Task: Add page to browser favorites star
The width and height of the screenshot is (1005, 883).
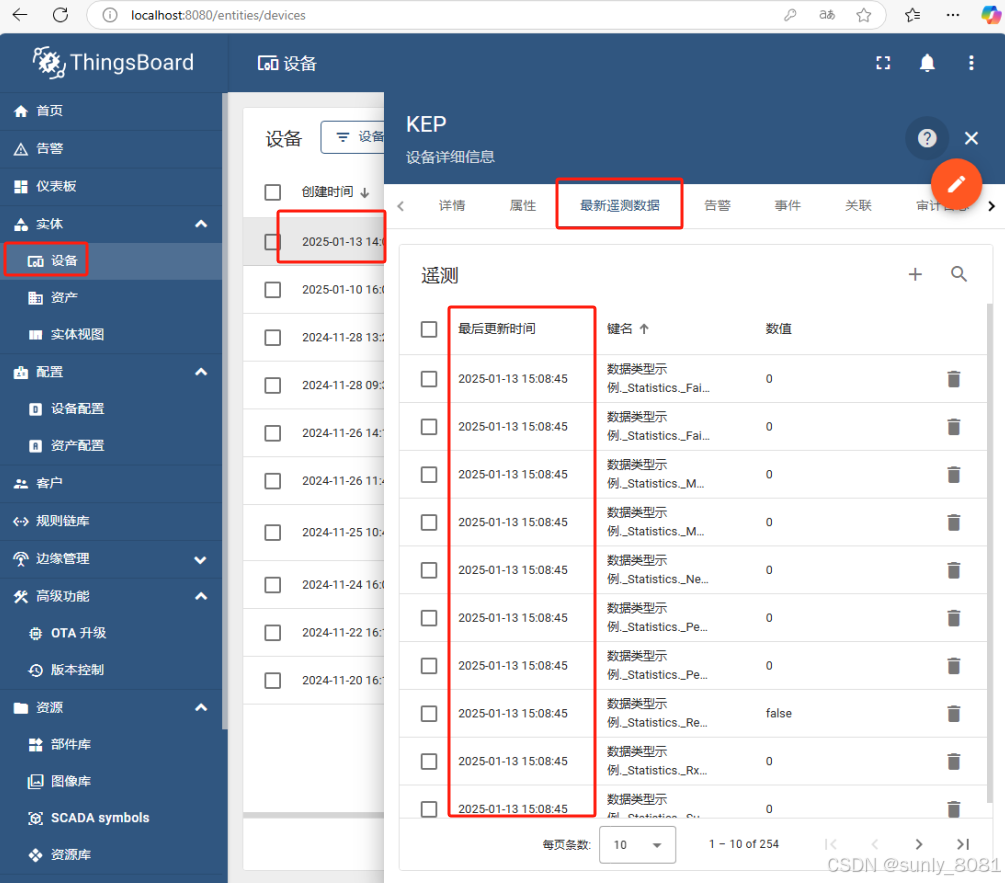Action: [x=863, y=15]
